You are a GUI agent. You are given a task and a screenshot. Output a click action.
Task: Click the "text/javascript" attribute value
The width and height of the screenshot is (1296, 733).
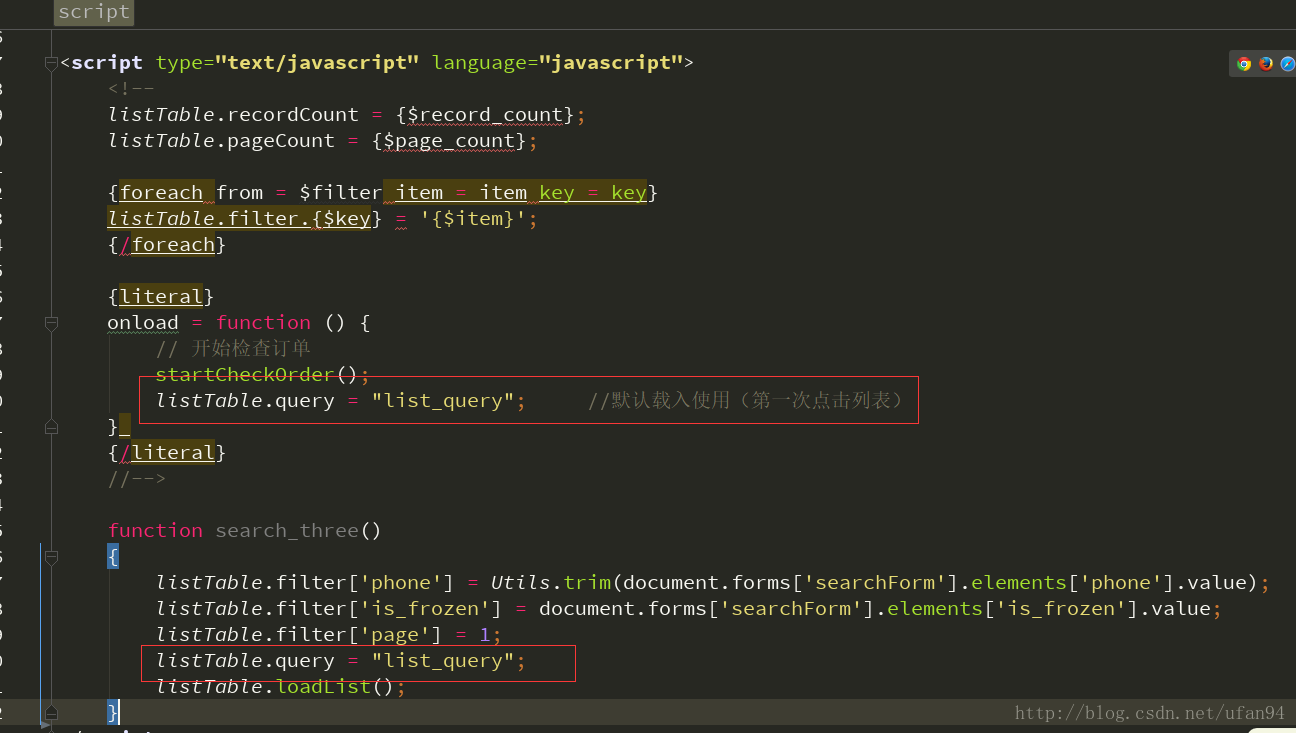(x=318, y=63)
